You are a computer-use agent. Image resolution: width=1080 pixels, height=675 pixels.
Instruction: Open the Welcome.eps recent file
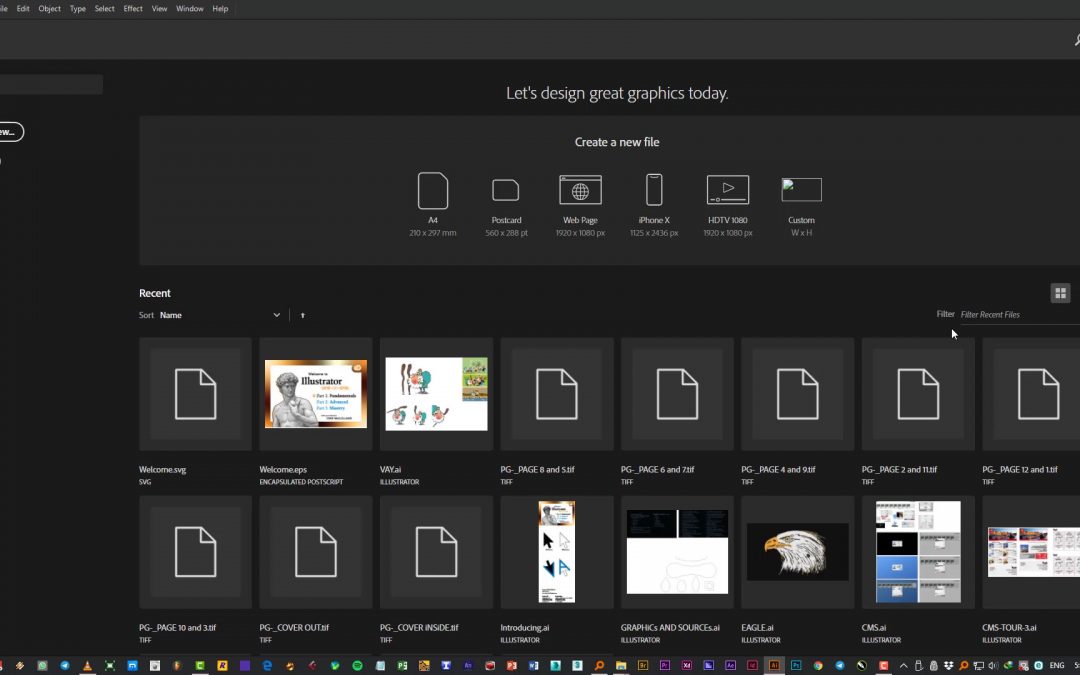(315, 394)
